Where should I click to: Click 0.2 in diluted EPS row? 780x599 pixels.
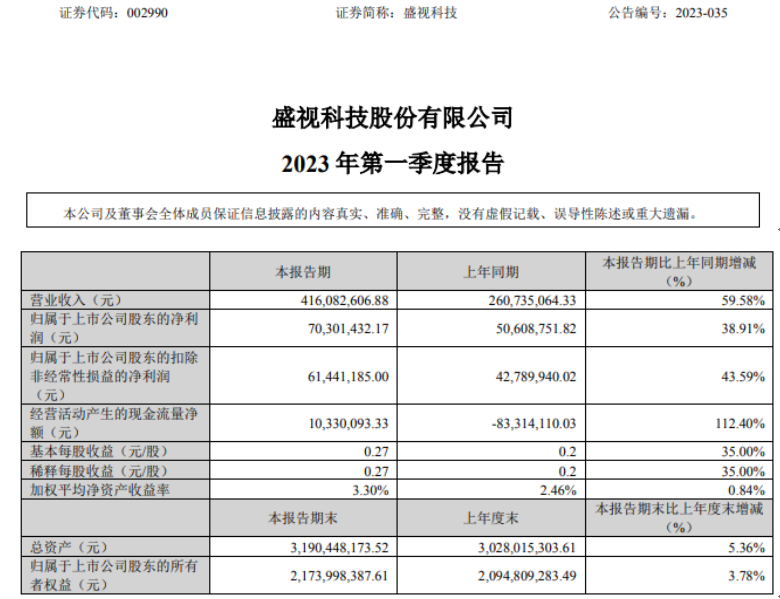[x=568, y=471]
